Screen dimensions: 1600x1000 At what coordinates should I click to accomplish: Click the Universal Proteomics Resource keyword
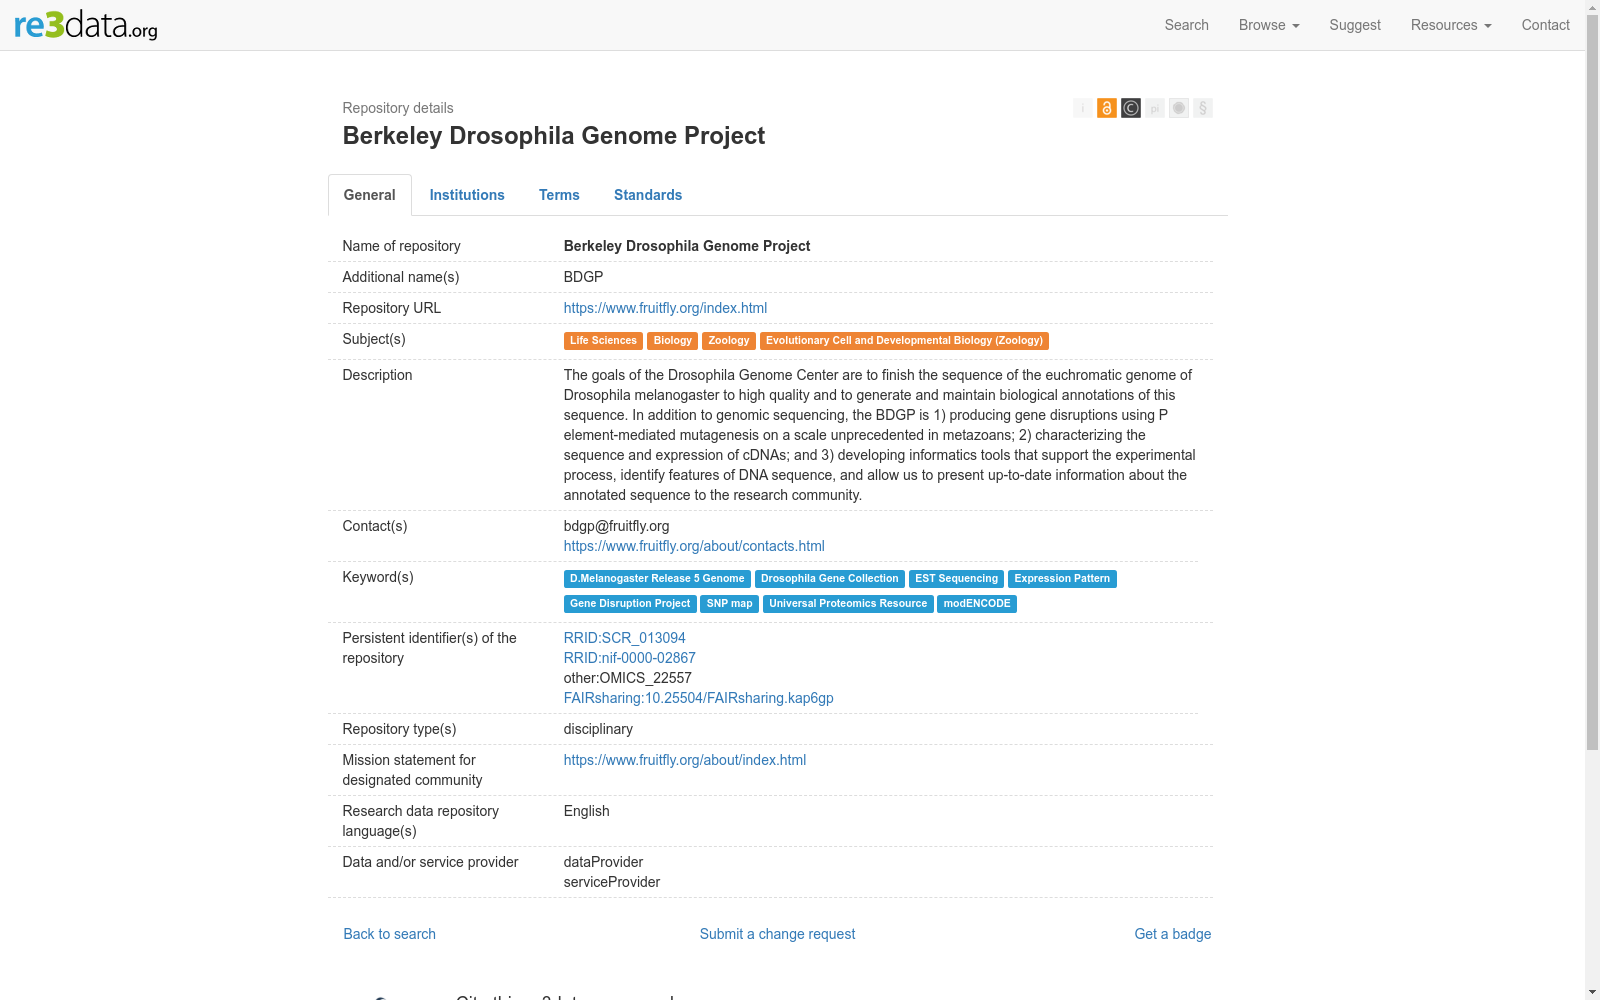coord(848,604)
